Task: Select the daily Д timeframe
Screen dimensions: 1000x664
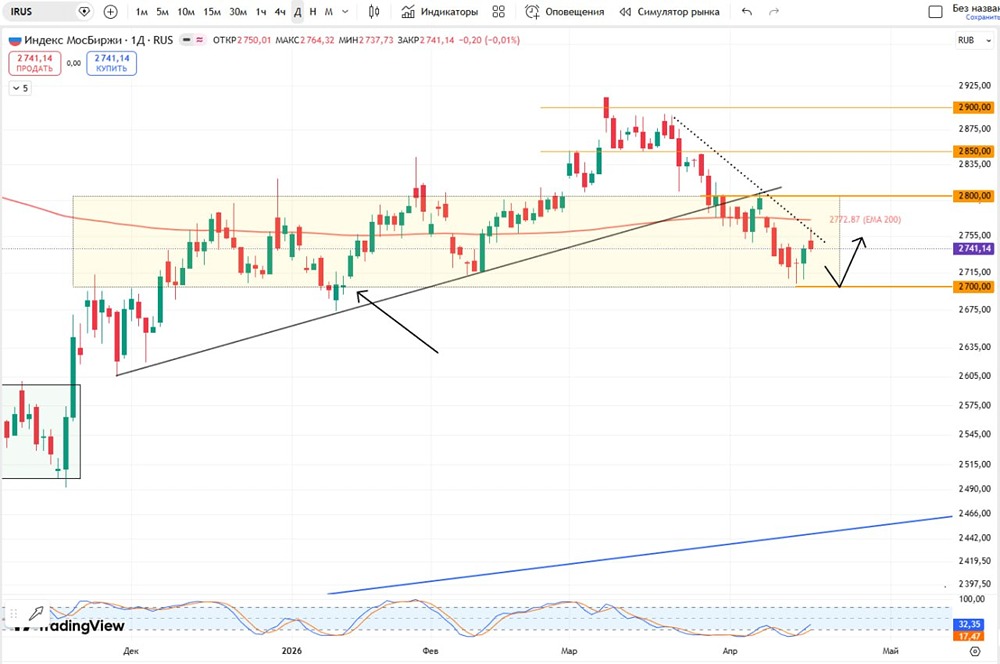Action: [297, 11]
